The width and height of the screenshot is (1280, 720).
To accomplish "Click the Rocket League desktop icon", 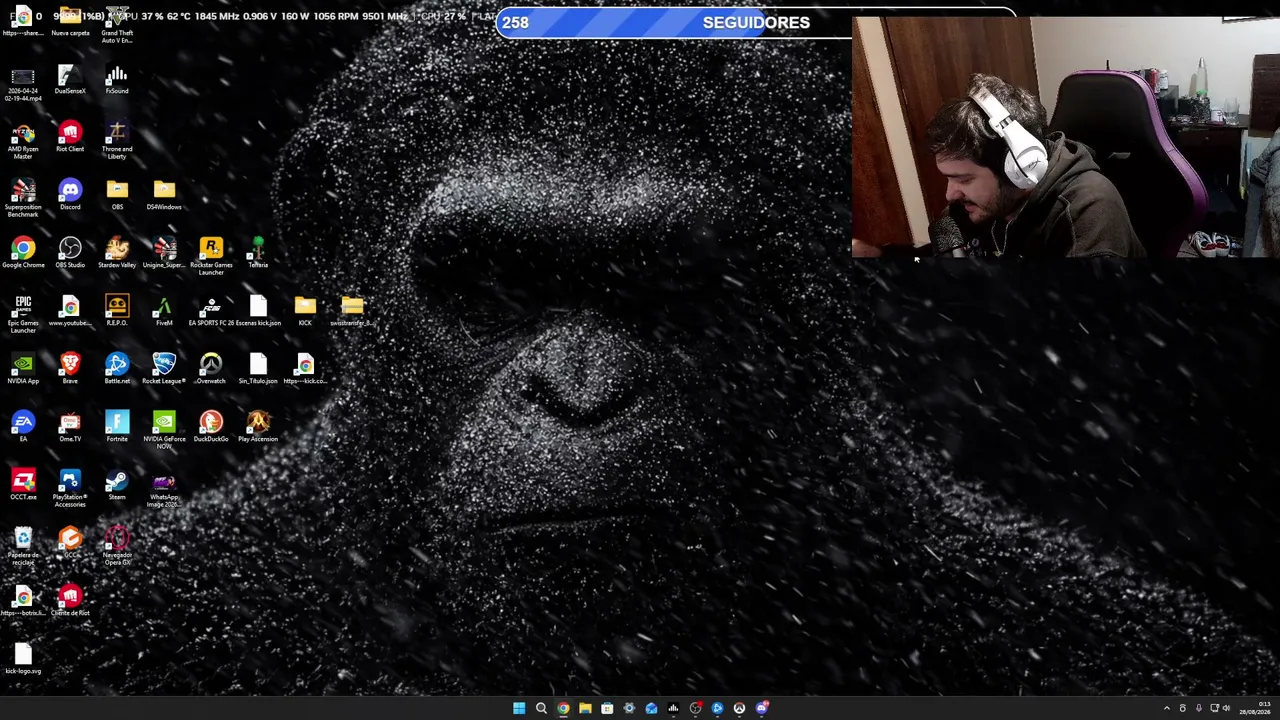I will [164, 366].
